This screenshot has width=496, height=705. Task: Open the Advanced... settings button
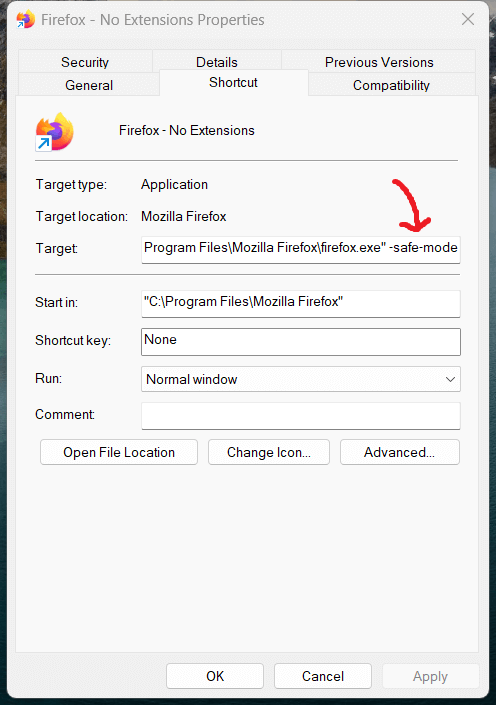click(399, 452)
